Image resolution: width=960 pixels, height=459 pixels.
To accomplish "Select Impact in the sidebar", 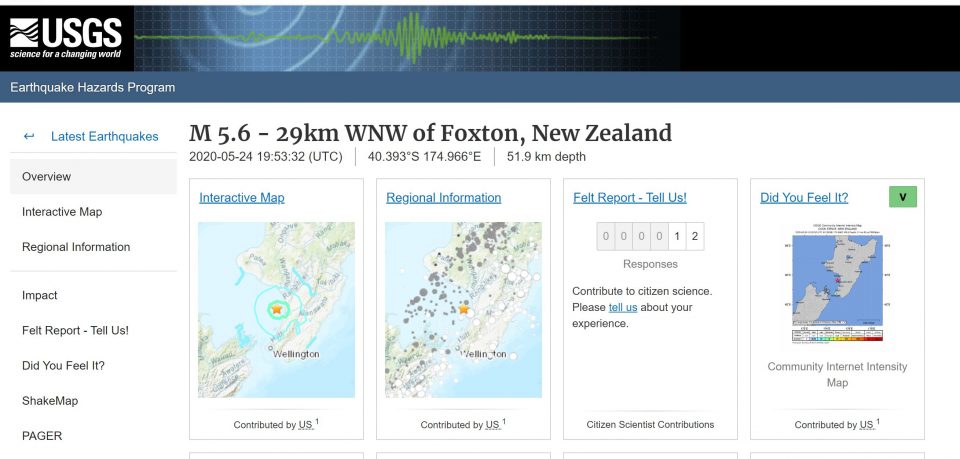I will [40, 295].
